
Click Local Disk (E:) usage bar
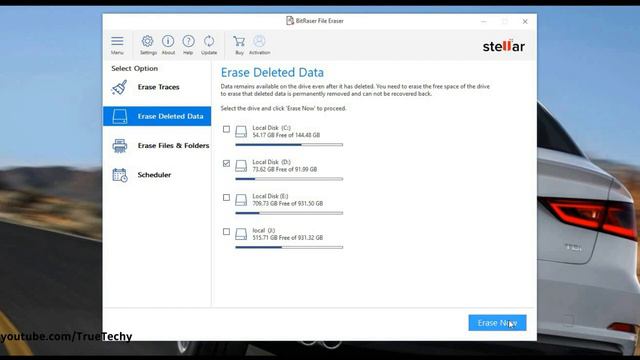click(x=289, y=213)
